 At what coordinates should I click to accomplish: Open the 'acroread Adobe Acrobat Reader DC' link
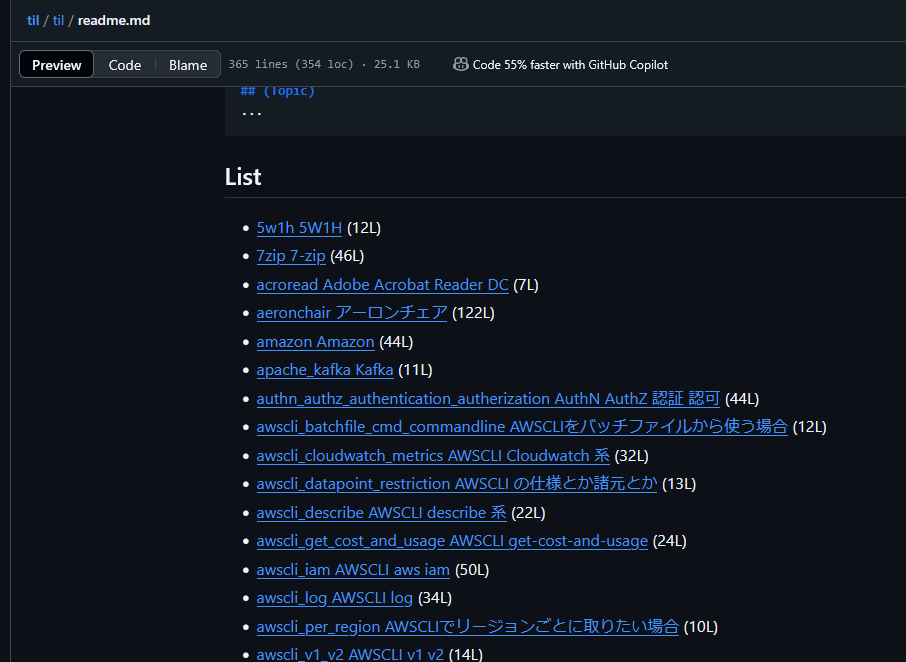382,285
